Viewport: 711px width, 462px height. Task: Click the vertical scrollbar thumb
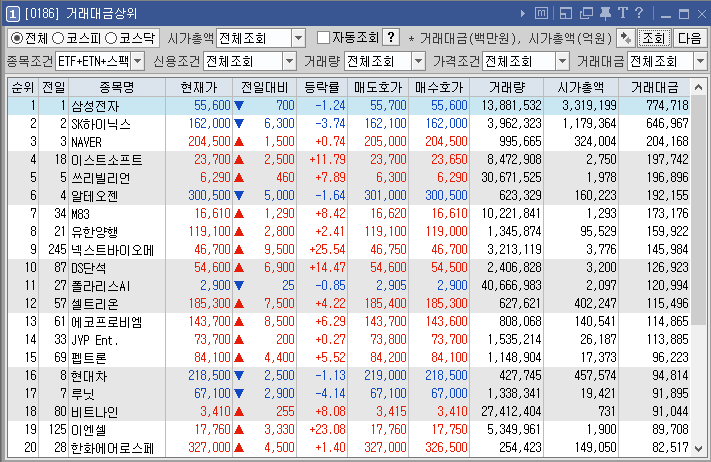(x=698, y=209)
